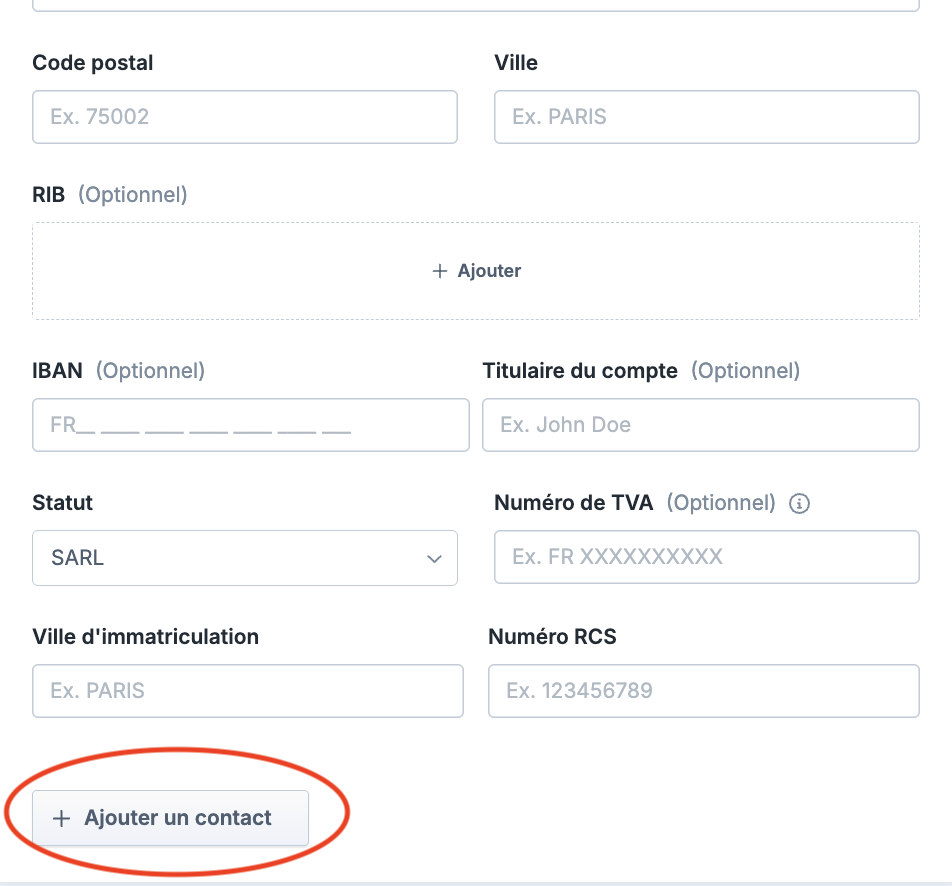Click the Ville d'immatriculation input field
952x886 pixels.
click(247, 691)
